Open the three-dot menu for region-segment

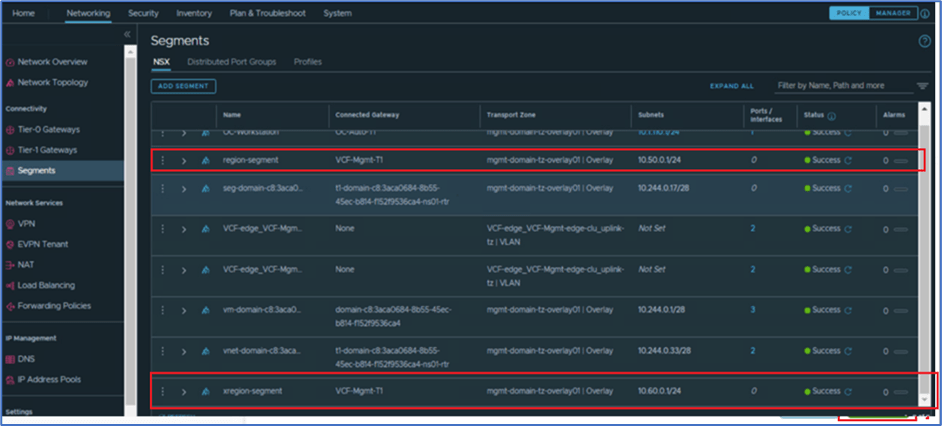pos(163,160)
